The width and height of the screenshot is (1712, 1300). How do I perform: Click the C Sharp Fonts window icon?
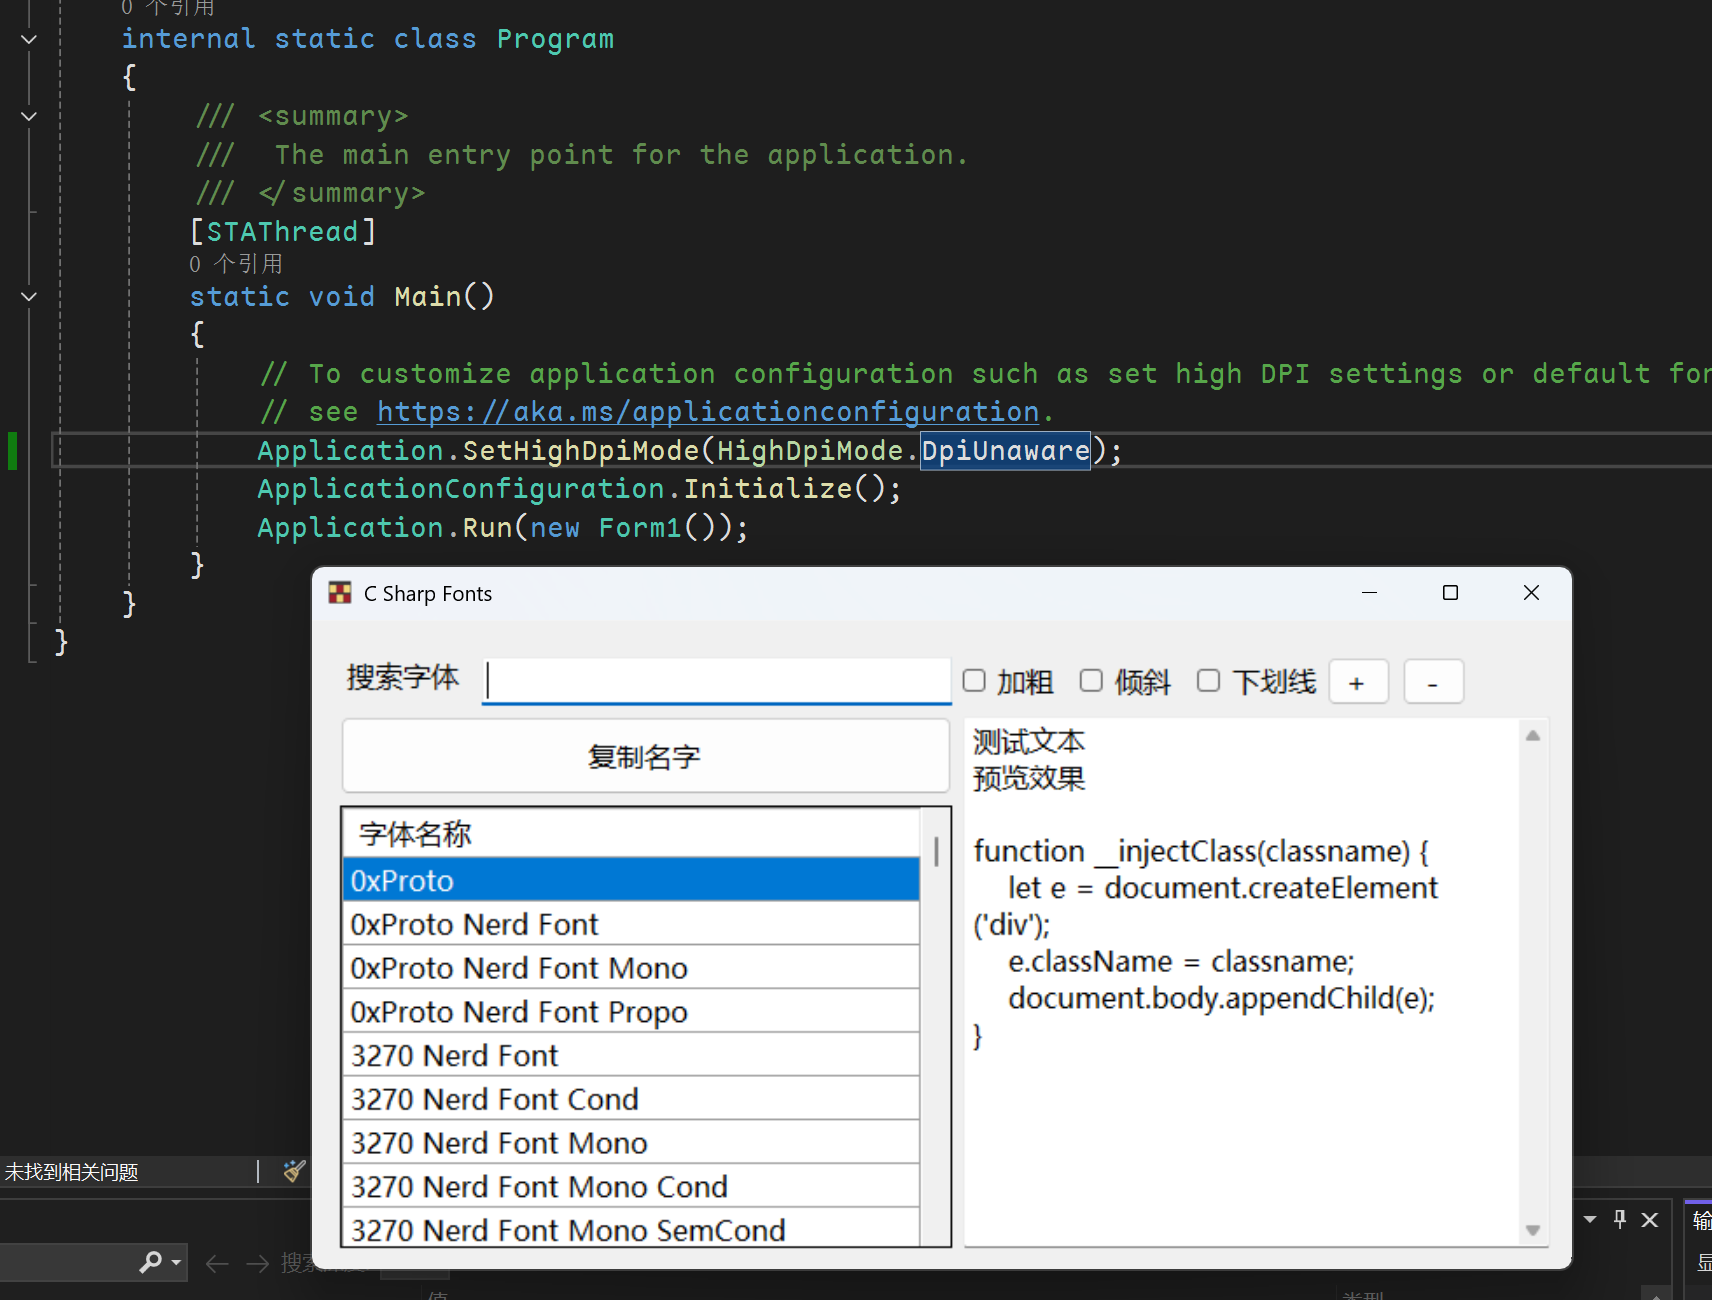tap(340, 593)
